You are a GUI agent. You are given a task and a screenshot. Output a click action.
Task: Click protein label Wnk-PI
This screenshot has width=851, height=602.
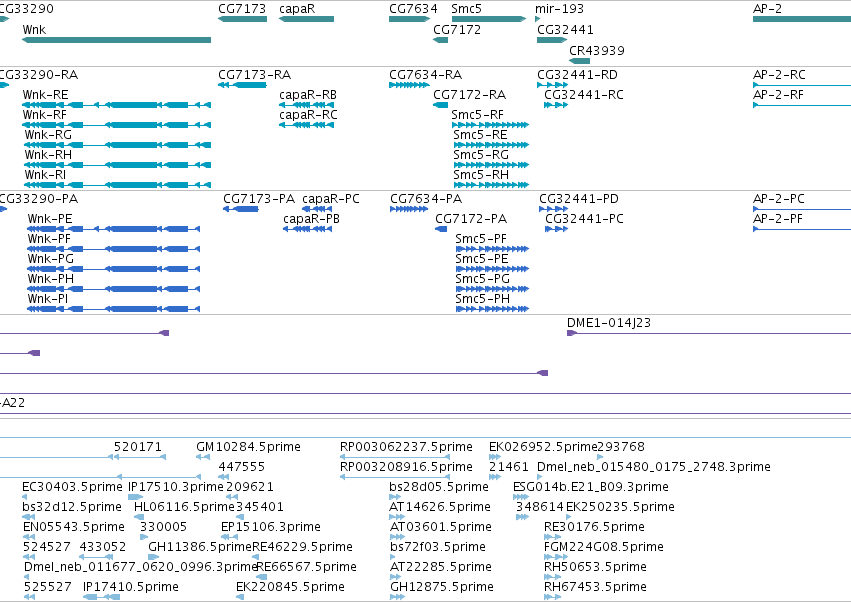pyautogui.click(x=48, y=299)
